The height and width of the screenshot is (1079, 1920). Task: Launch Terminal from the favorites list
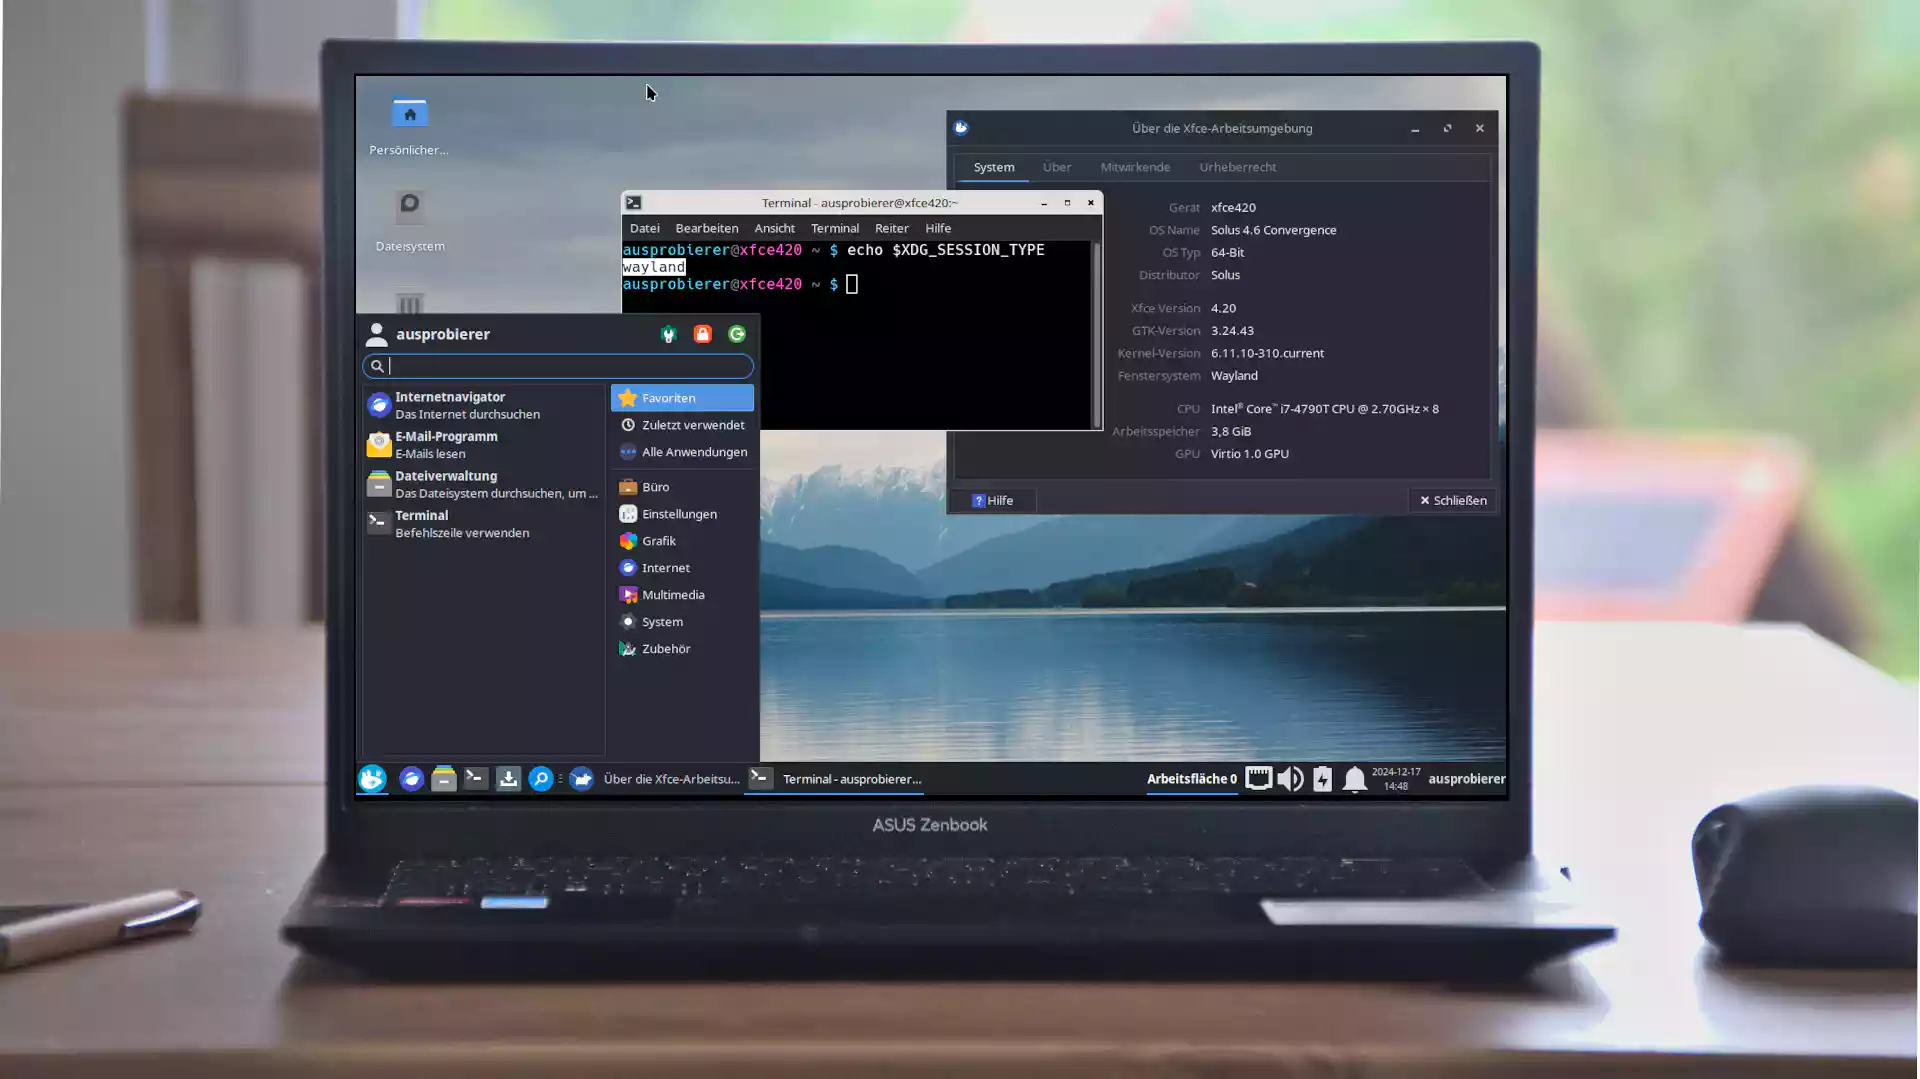tap(483, 524)
